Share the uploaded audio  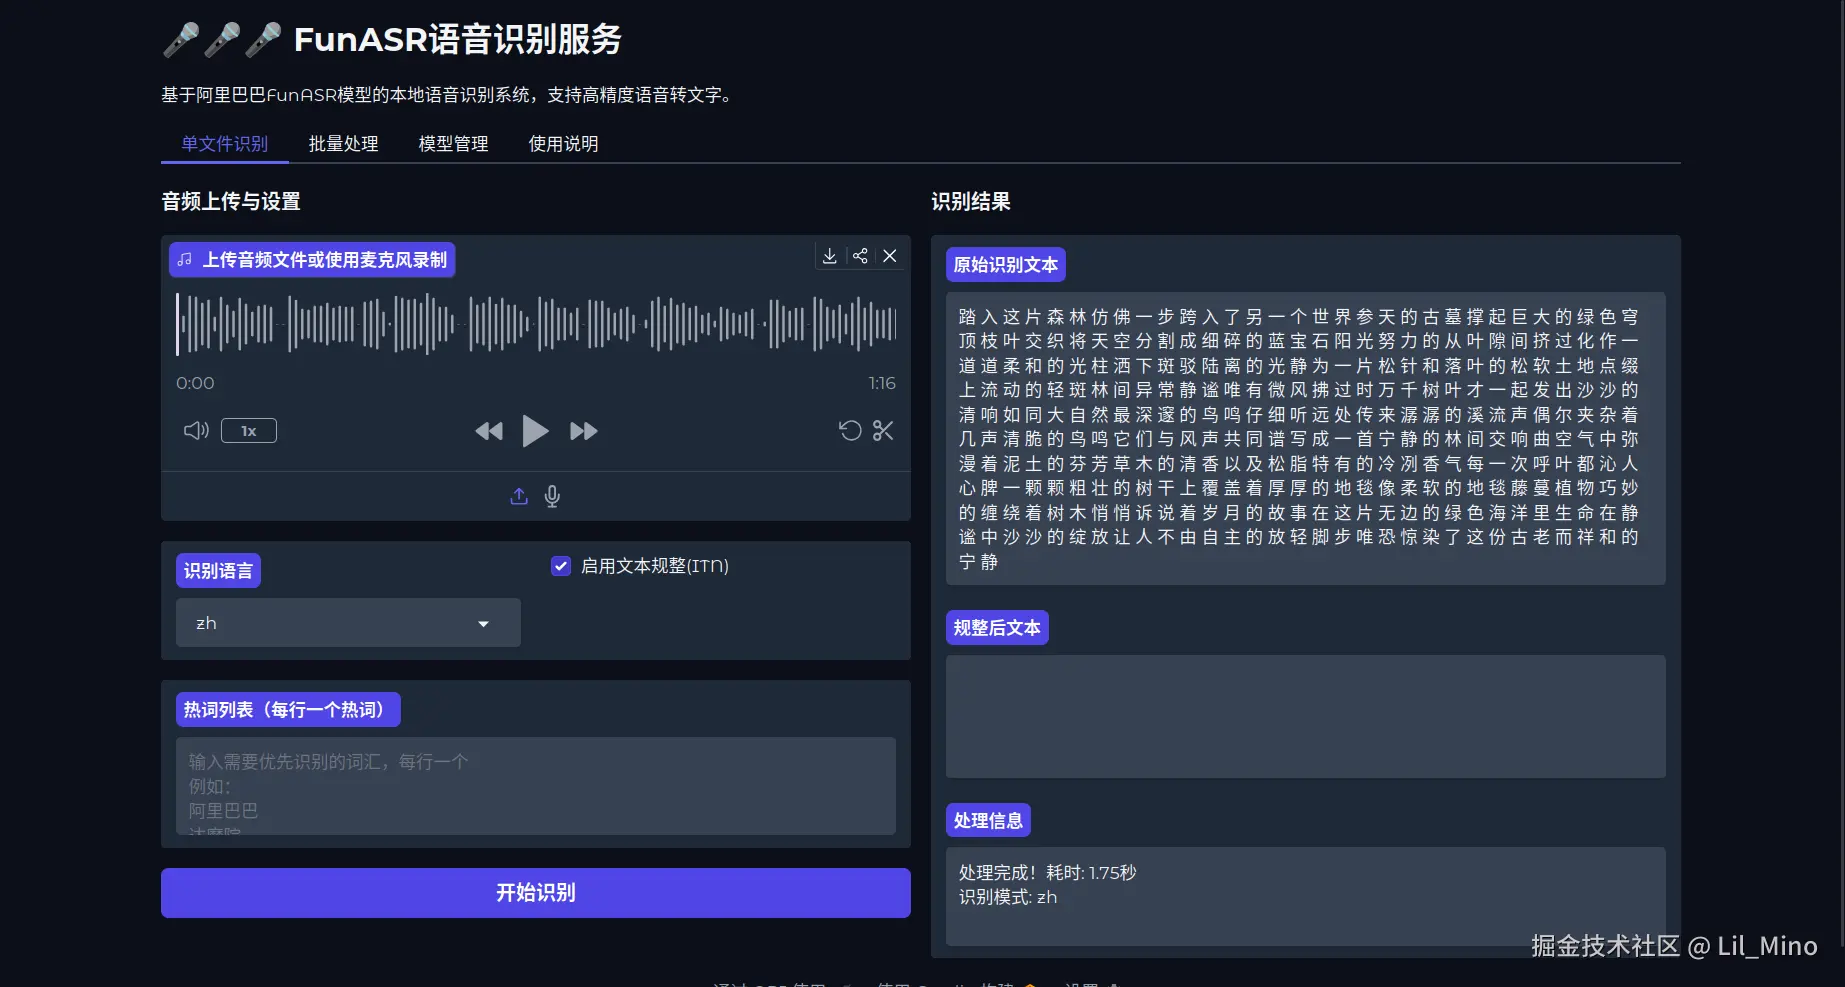860,256
